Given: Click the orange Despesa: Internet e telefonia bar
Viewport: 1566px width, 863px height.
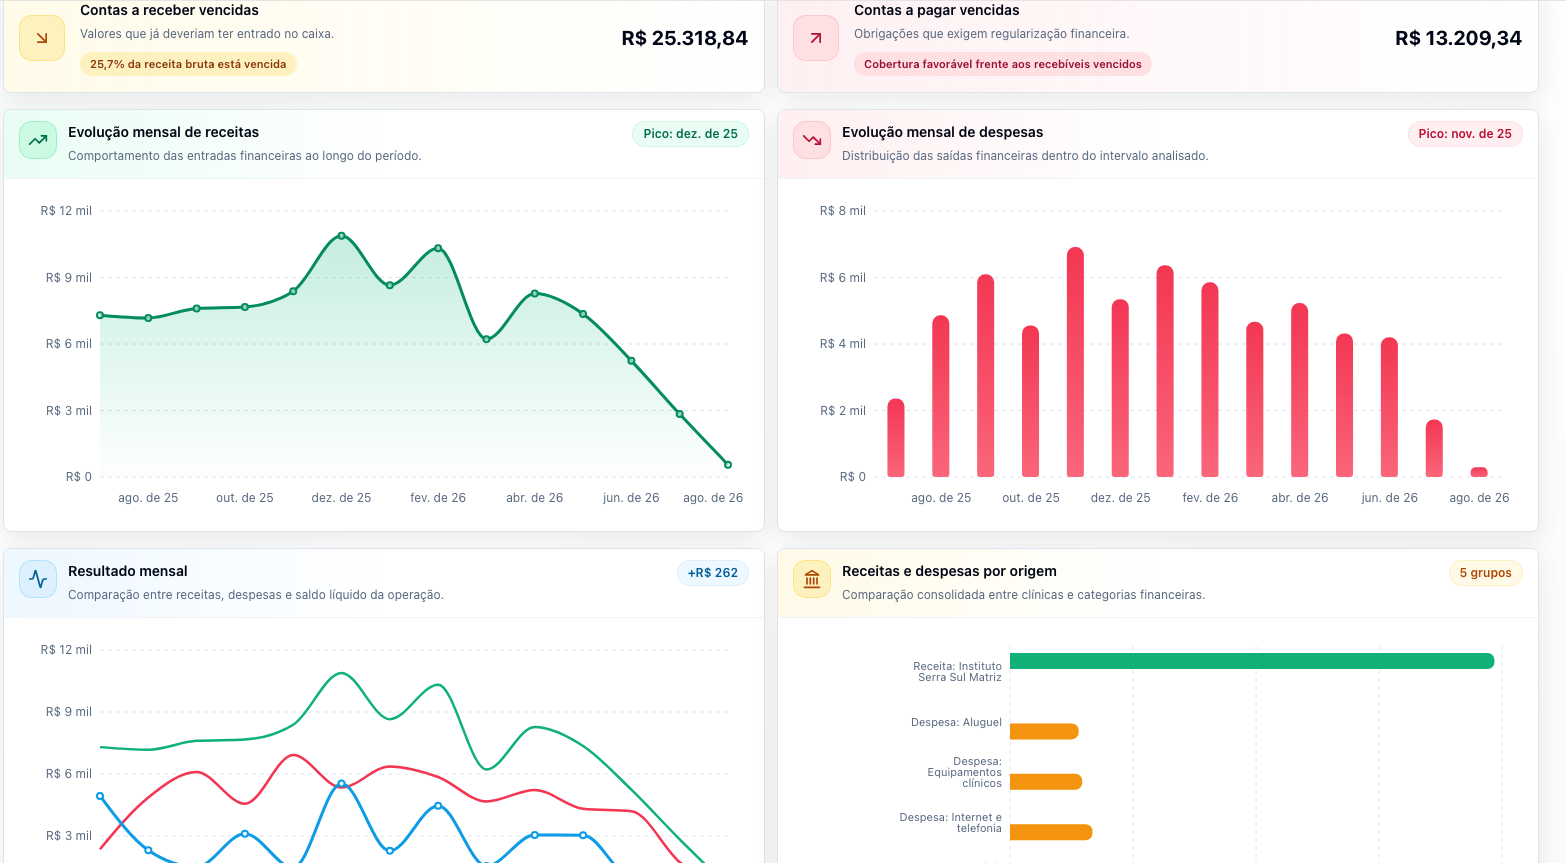Looking at the screenshot, I should coord(1051,832).
